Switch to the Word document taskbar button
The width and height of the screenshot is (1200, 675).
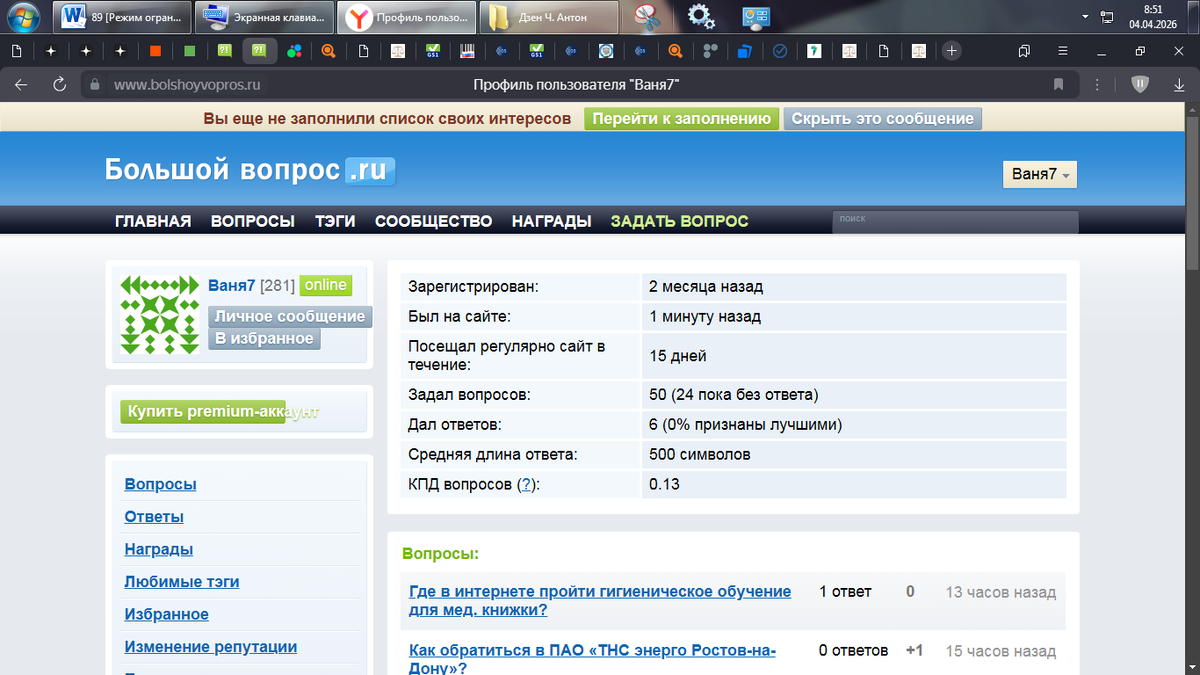coord(124,17)
